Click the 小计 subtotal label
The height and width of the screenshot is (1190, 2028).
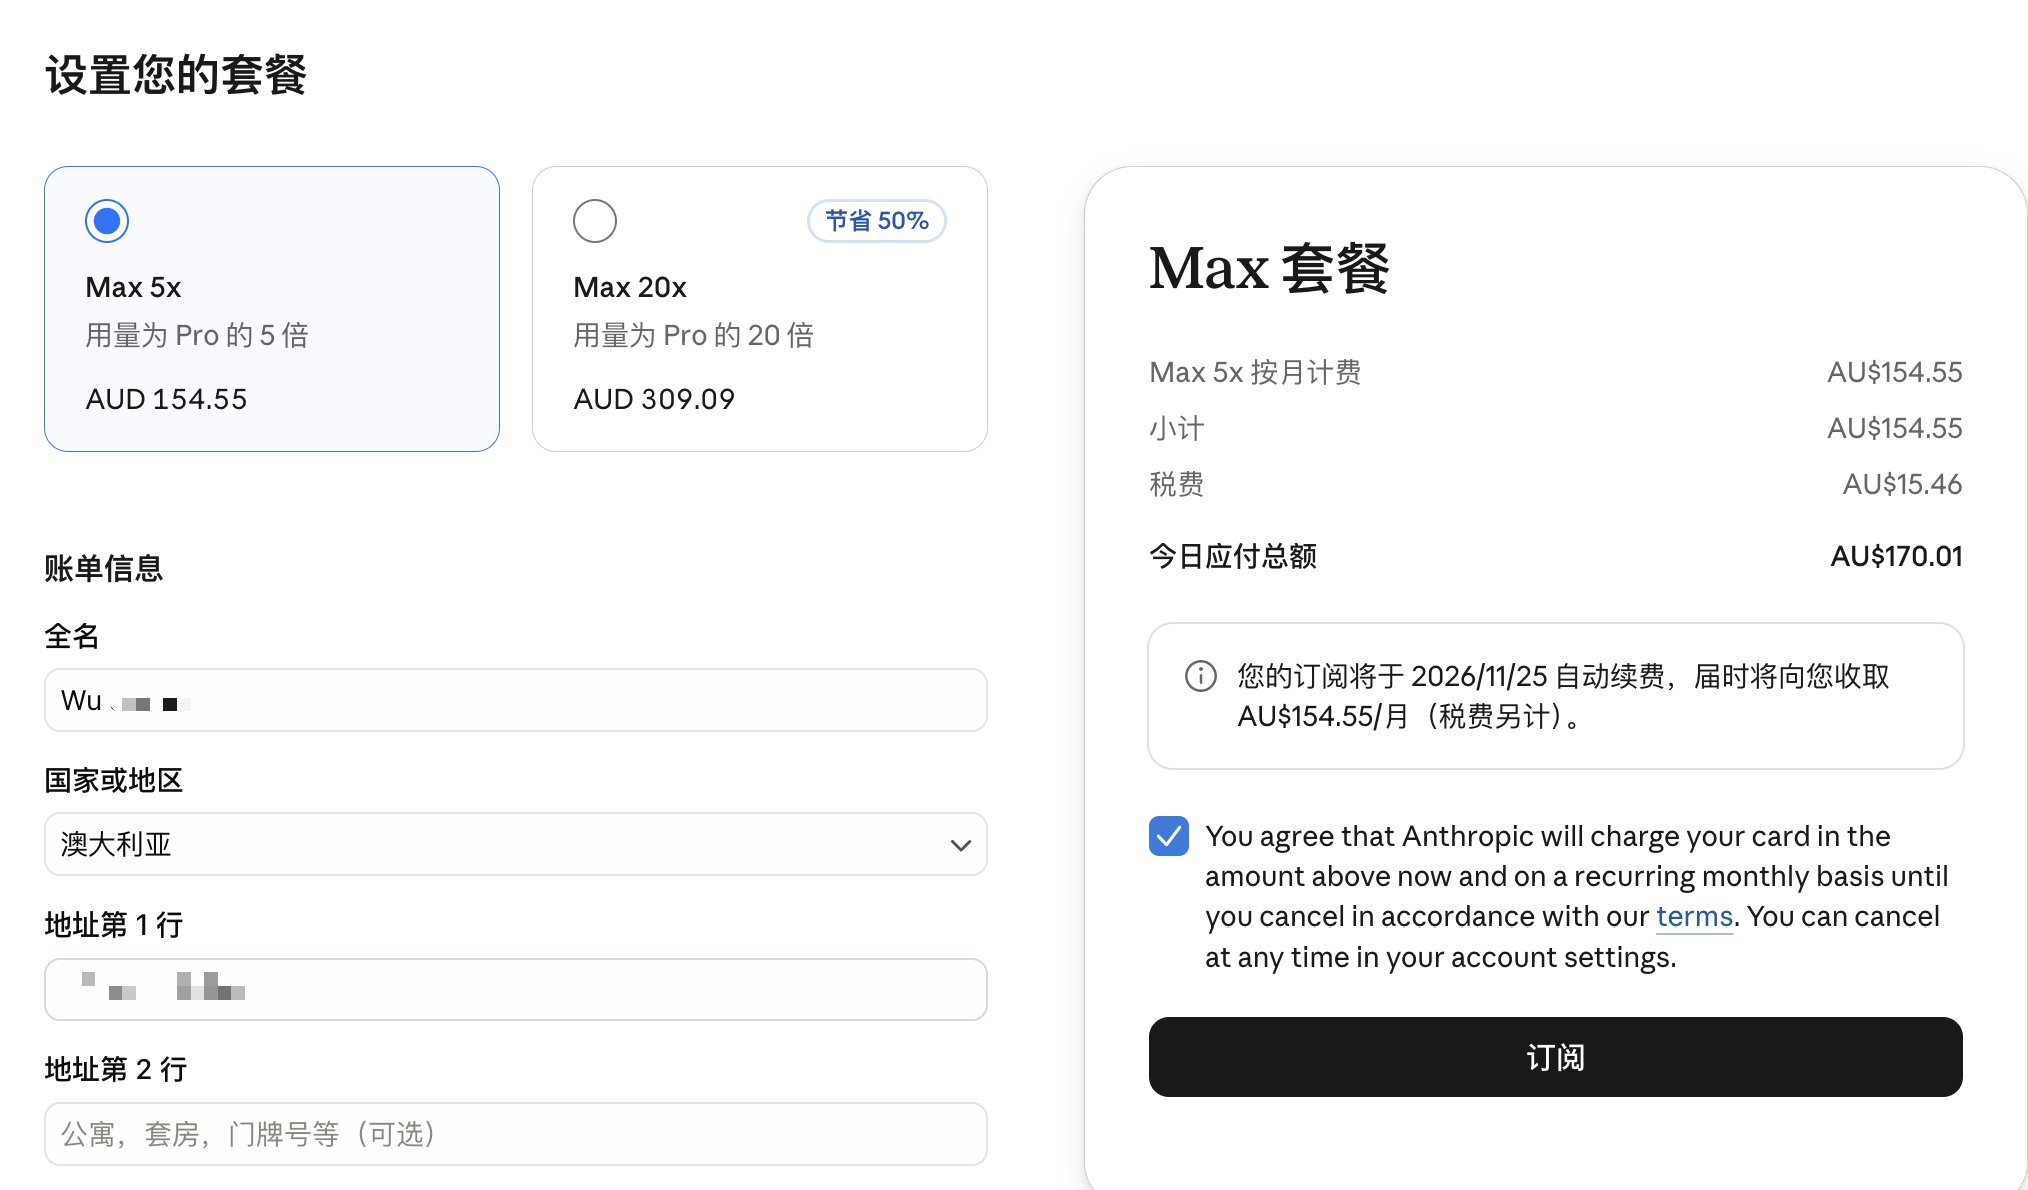pyautogui.click(x=1177, y=428)
